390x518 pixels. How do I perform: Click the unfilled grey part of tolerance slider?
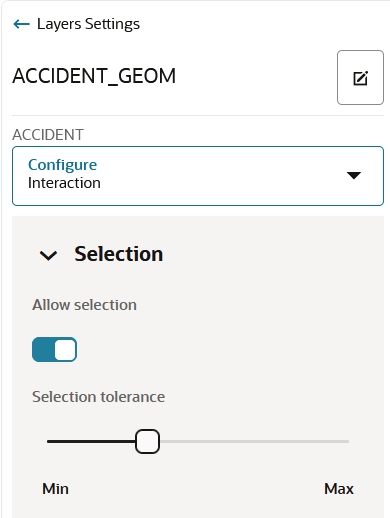[254, 441]
